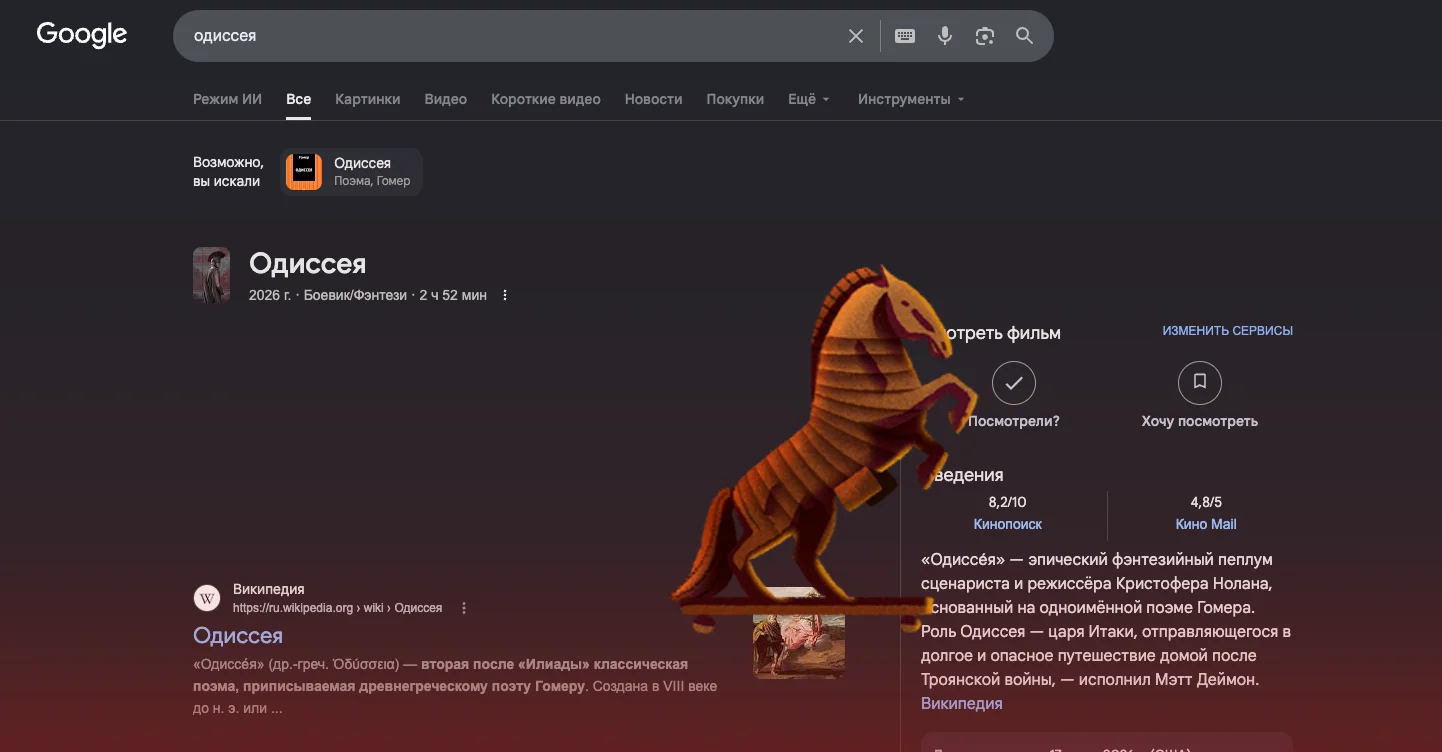Open the Кинопоиск rating link
The image size is (1442, 752).
click(1008, 524)
